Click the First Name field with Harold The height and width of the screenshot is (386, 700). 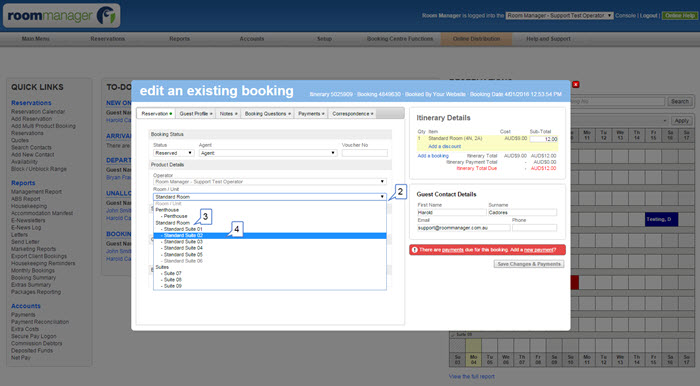tap(451, 212)
